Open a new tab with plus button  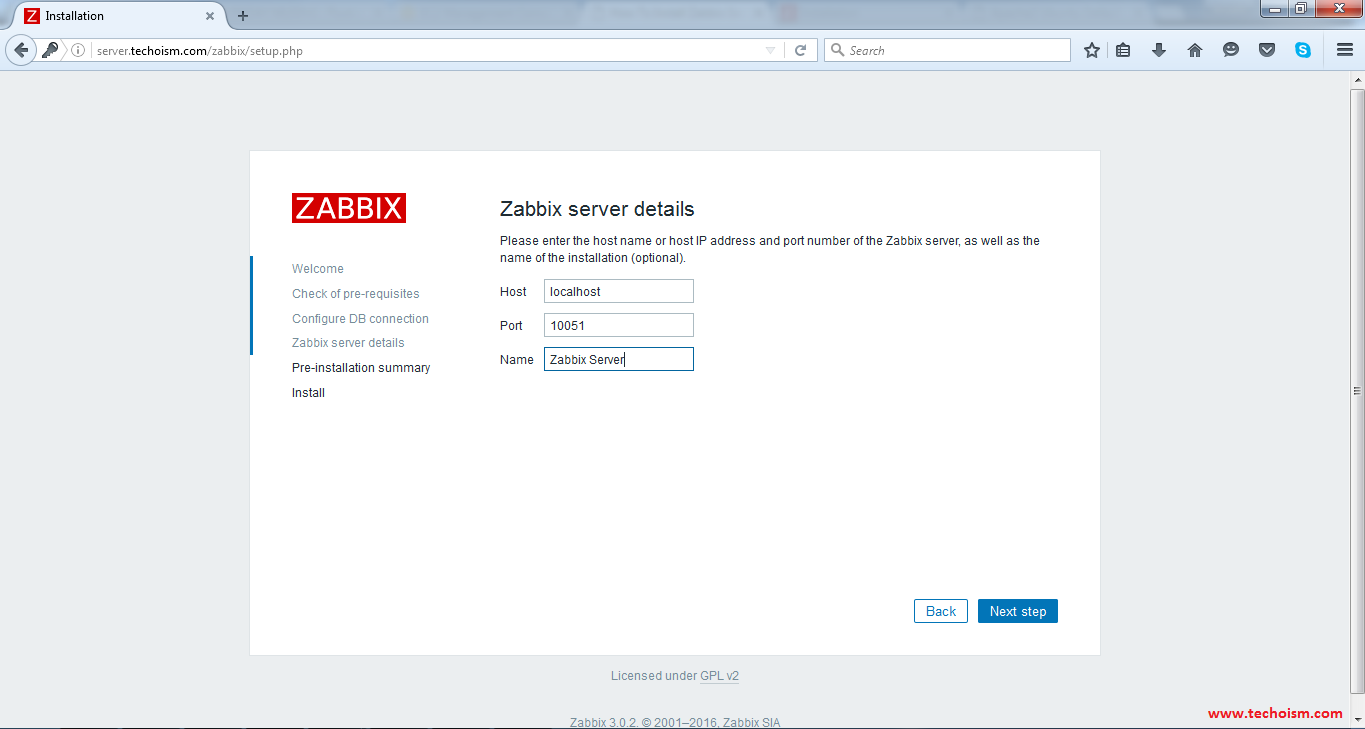coord(243,16)
